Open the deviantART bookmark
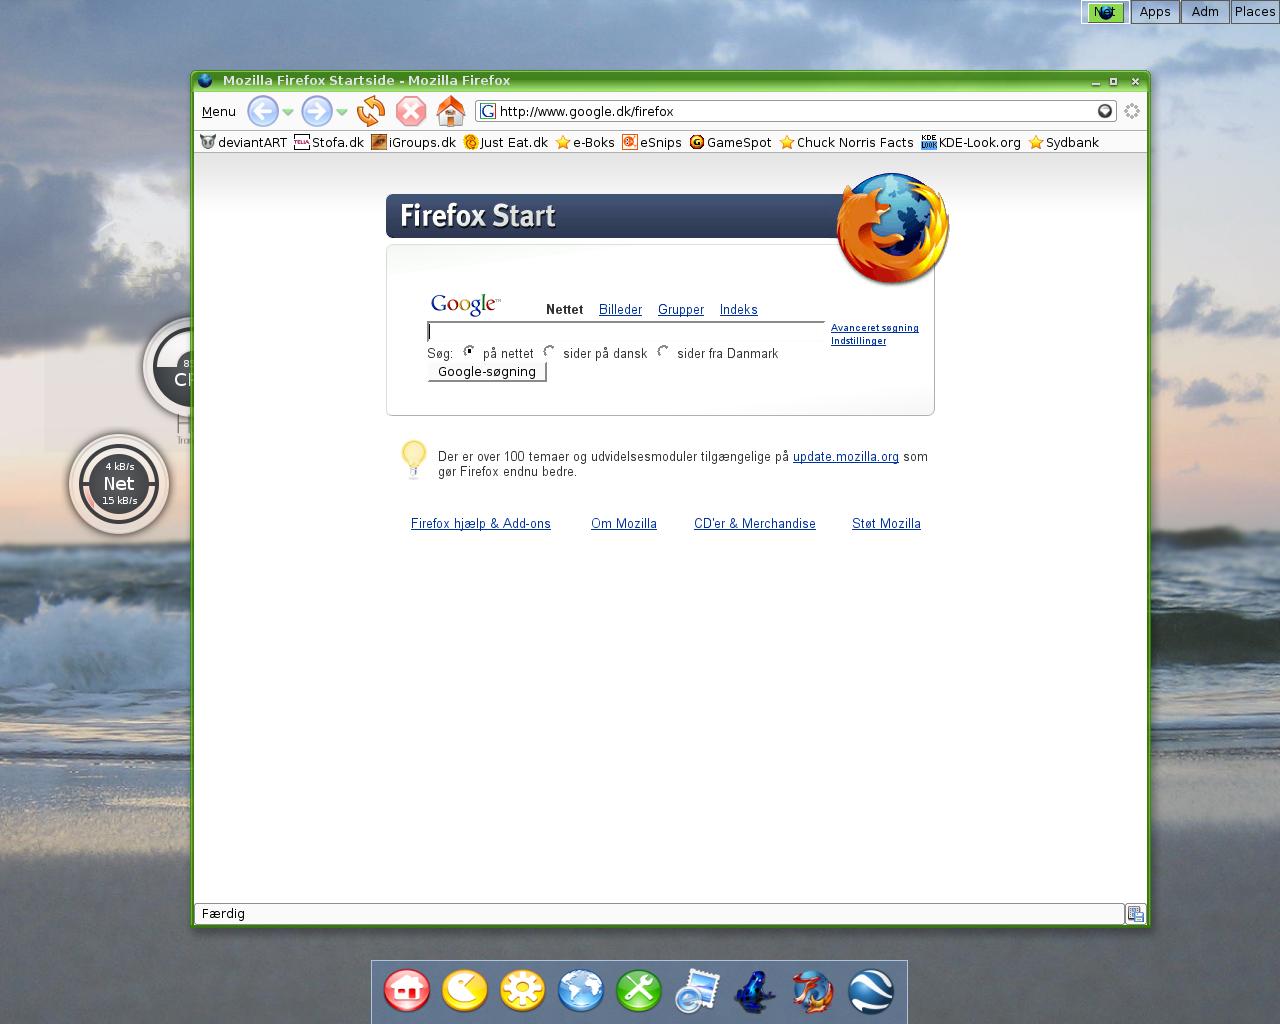This screenshot has height=1024, width=1280. click(244, 142)
